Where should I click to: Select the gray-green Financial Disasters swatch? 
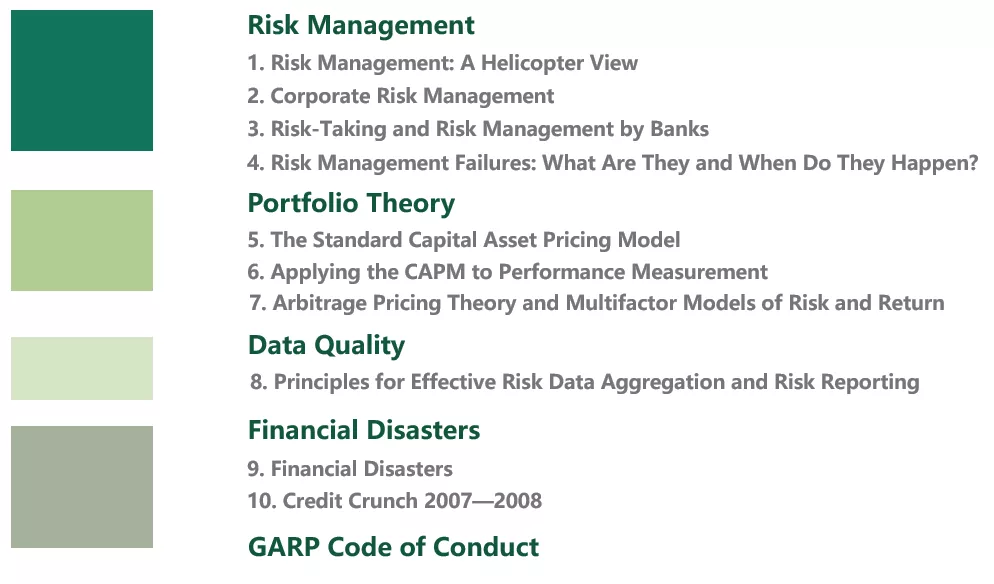coord(82,487)
